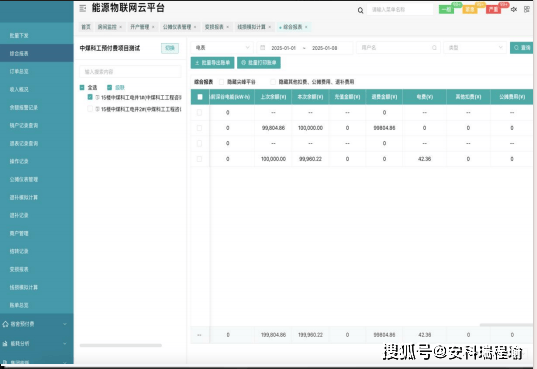537x369 pixels.
Task: Switch to the 变损报表 tab
Action: coord(214,27)
